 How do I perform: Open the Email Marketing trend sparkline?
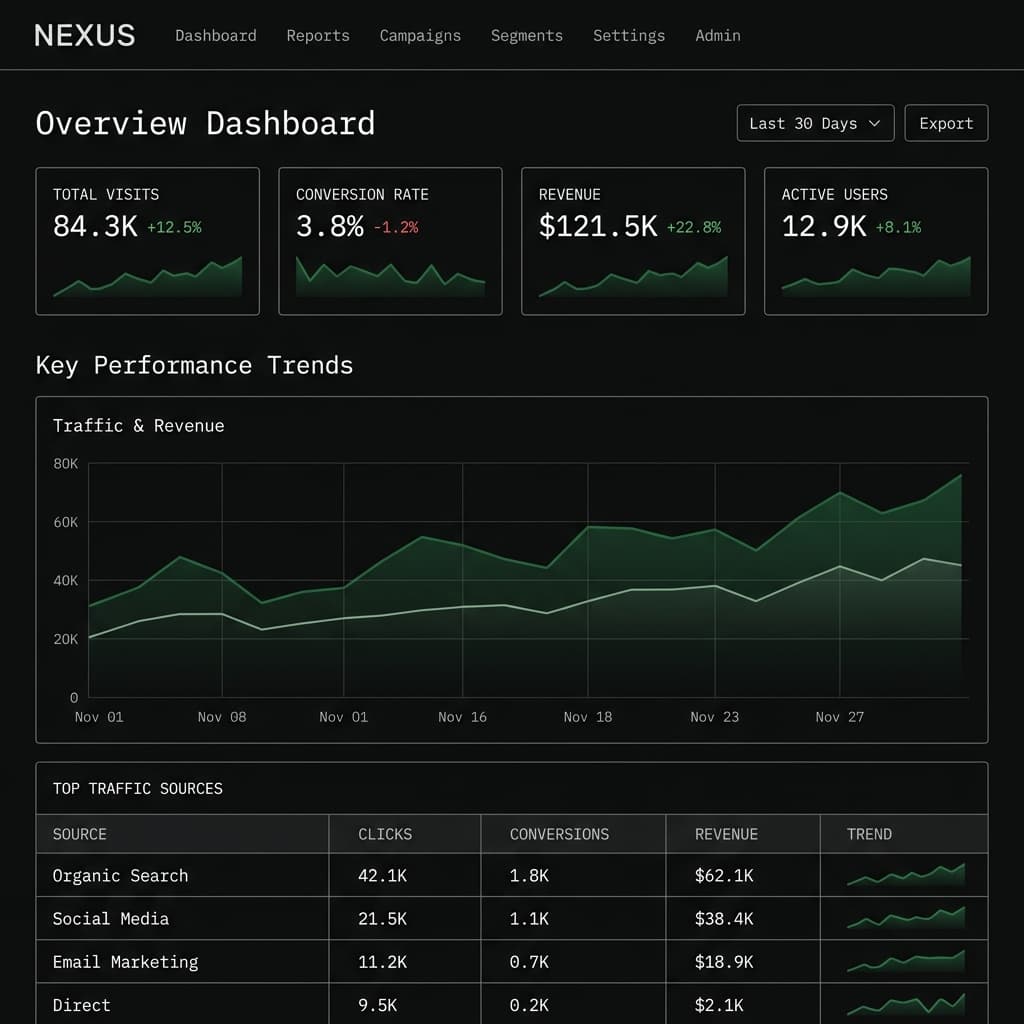[x=906, y=961]
